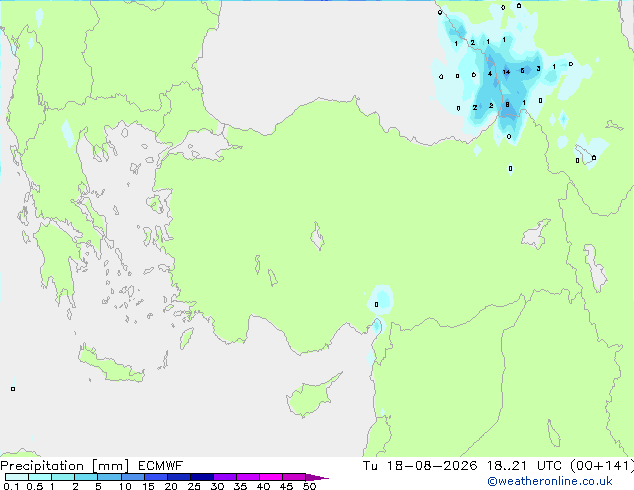Viewport: 634px width, 490px height.
Task: Click the "18..21 UTC" time range text
Action: tap(524, 466)
